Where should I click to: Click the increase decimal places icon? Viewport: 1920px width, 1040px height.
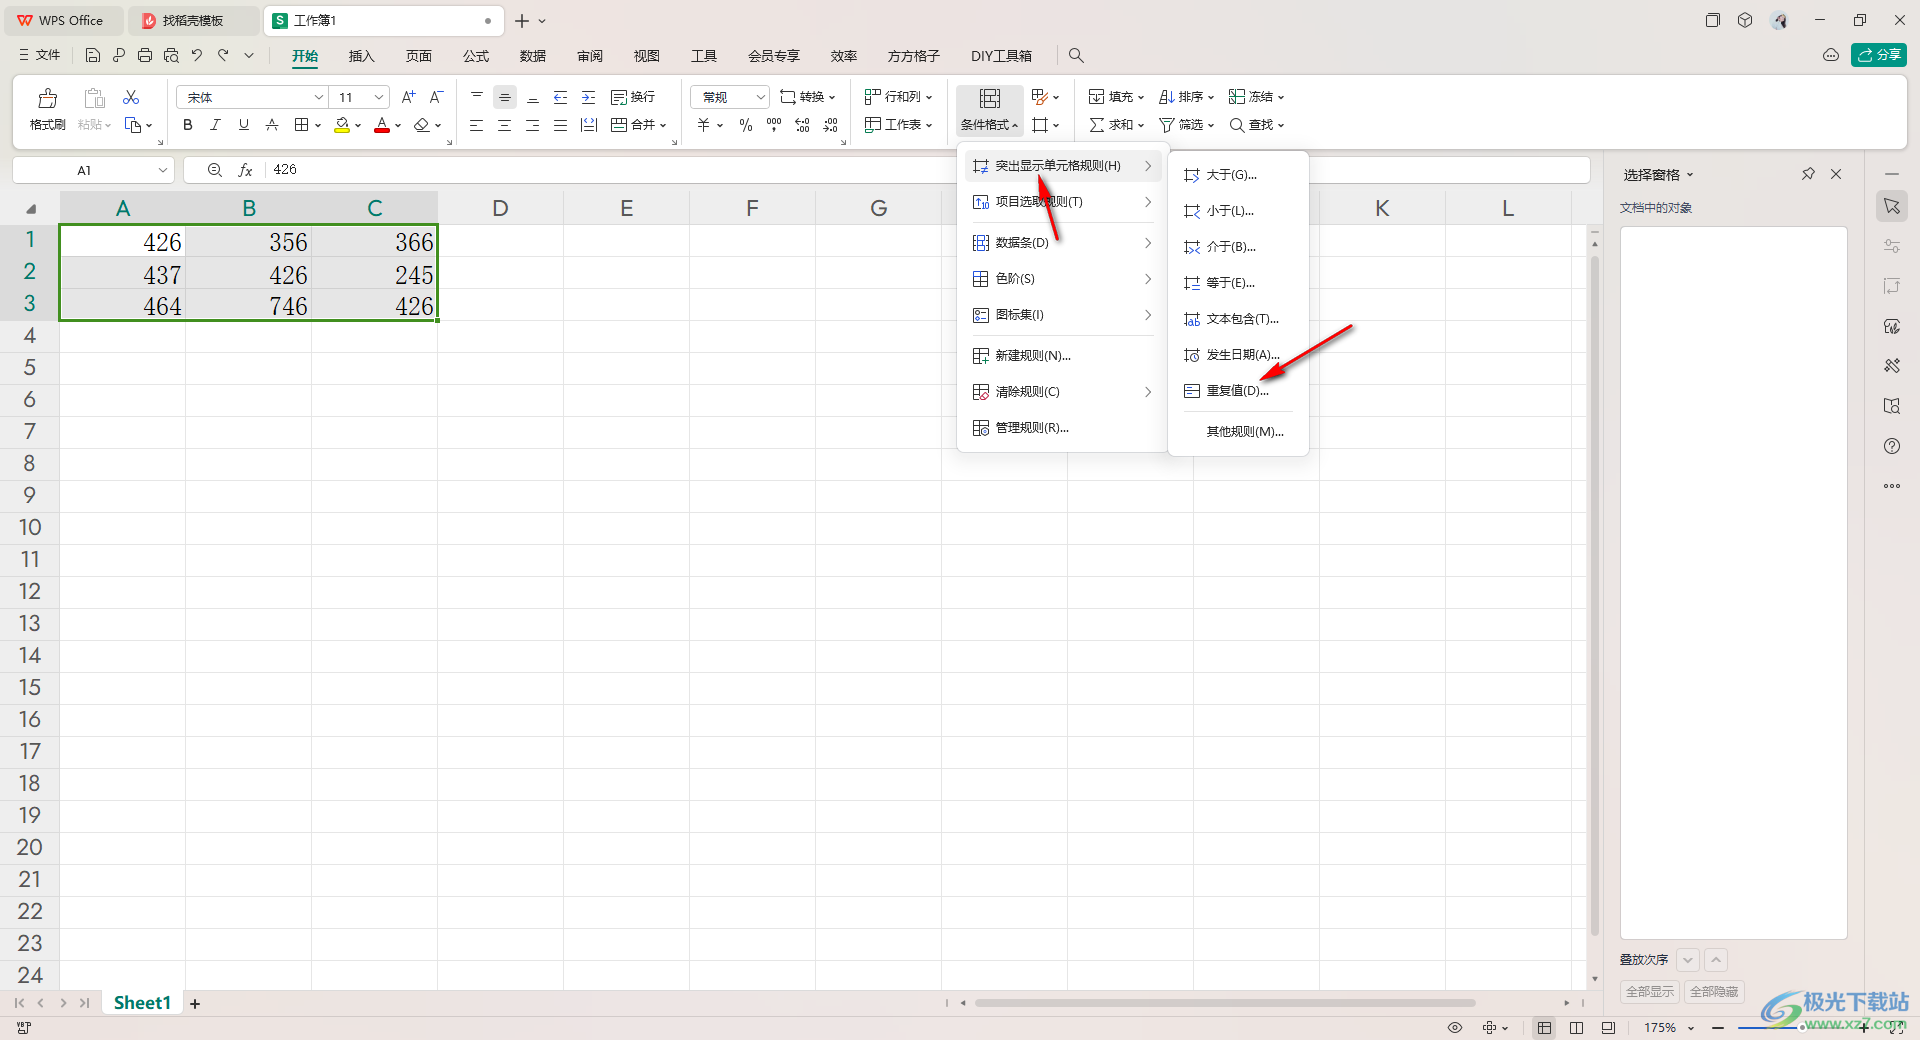(802, 125)
